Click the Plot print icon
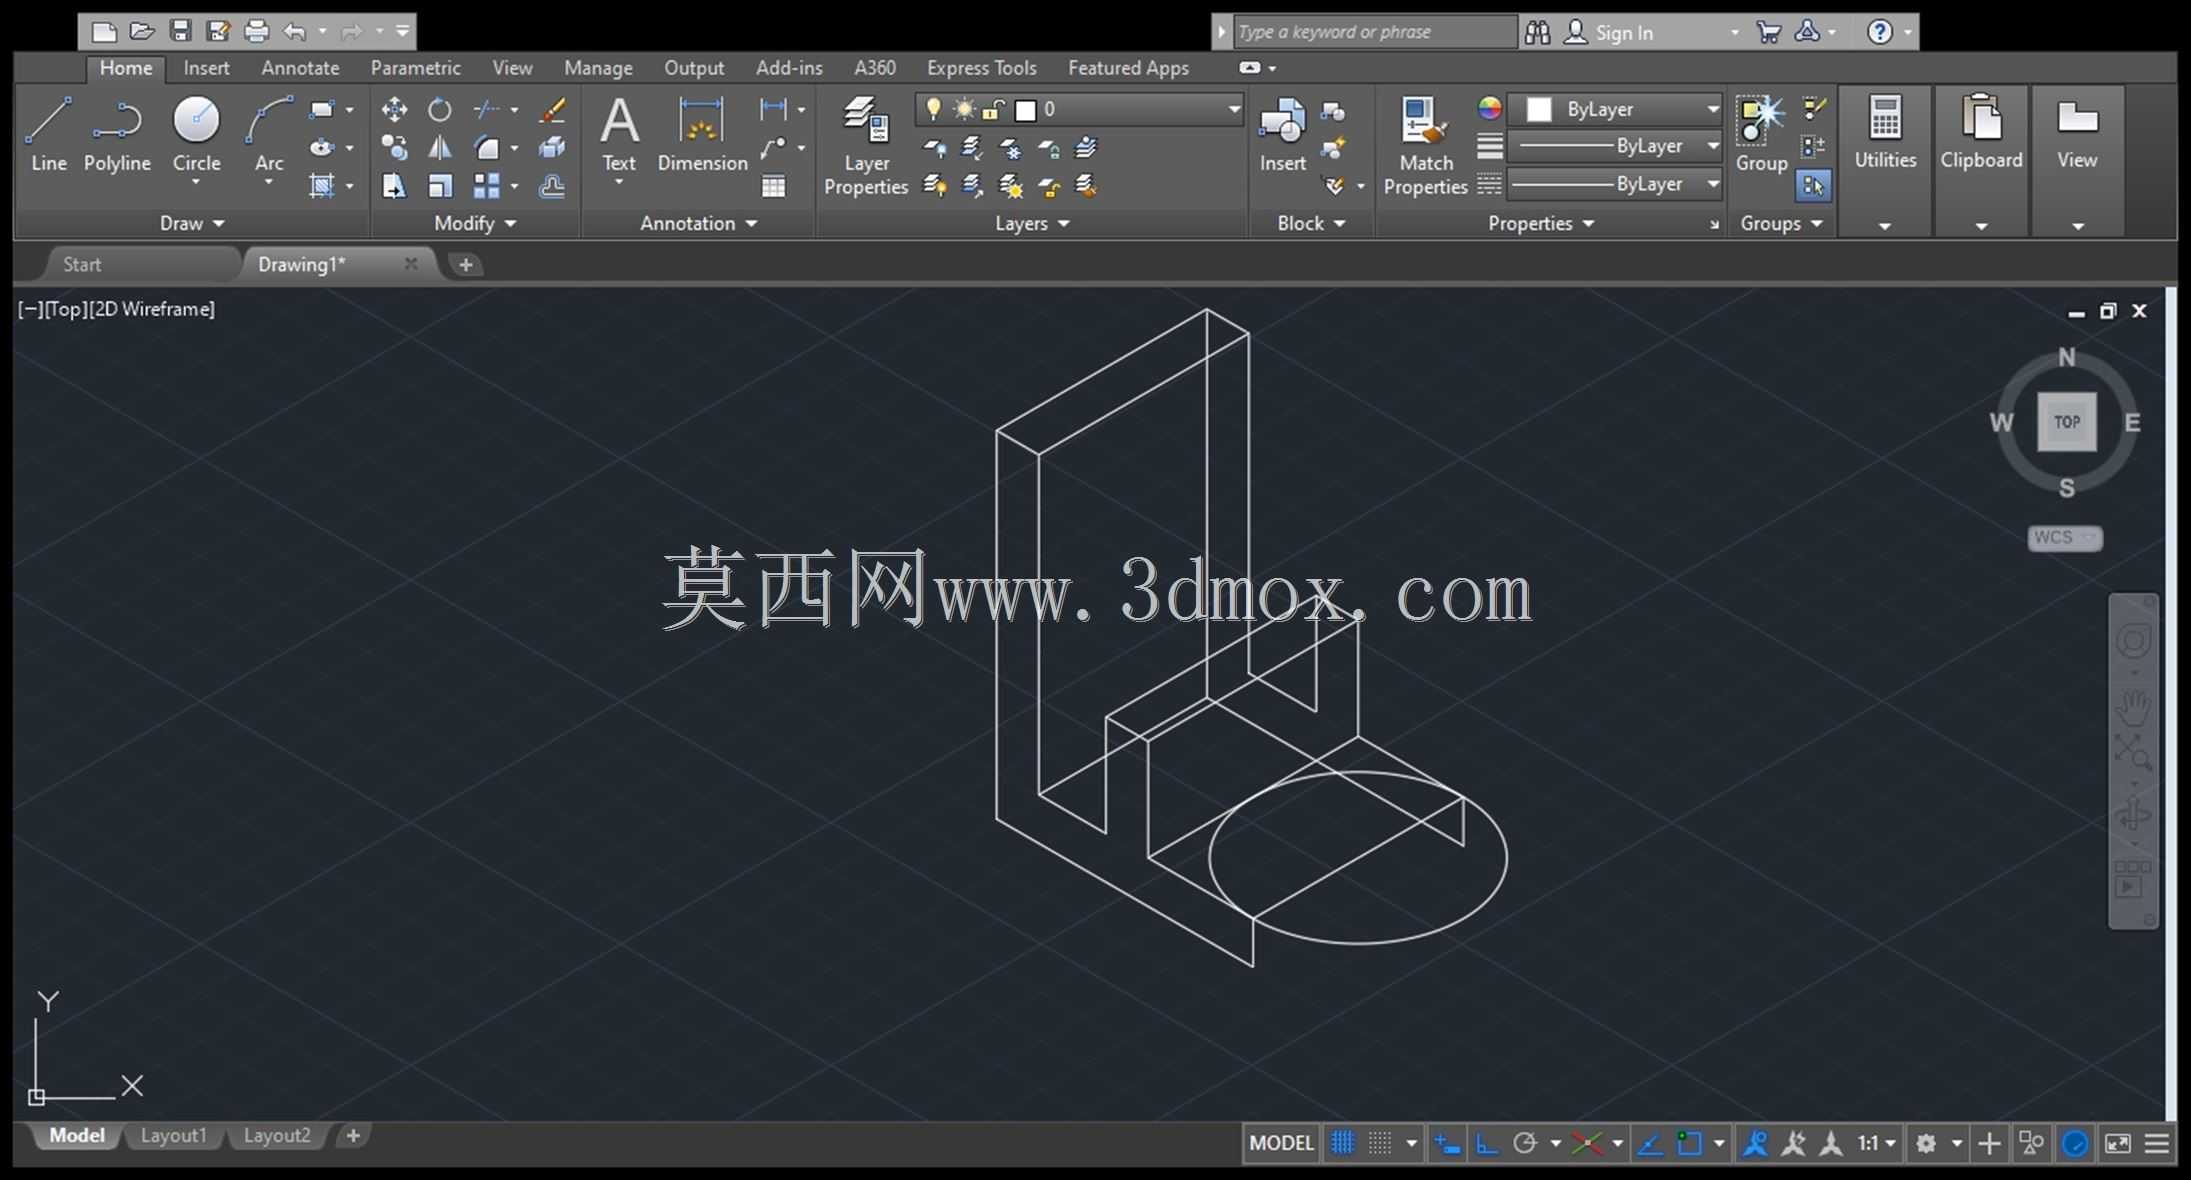This screenshot has width=2191, height=1180. [x=257, y=31]
